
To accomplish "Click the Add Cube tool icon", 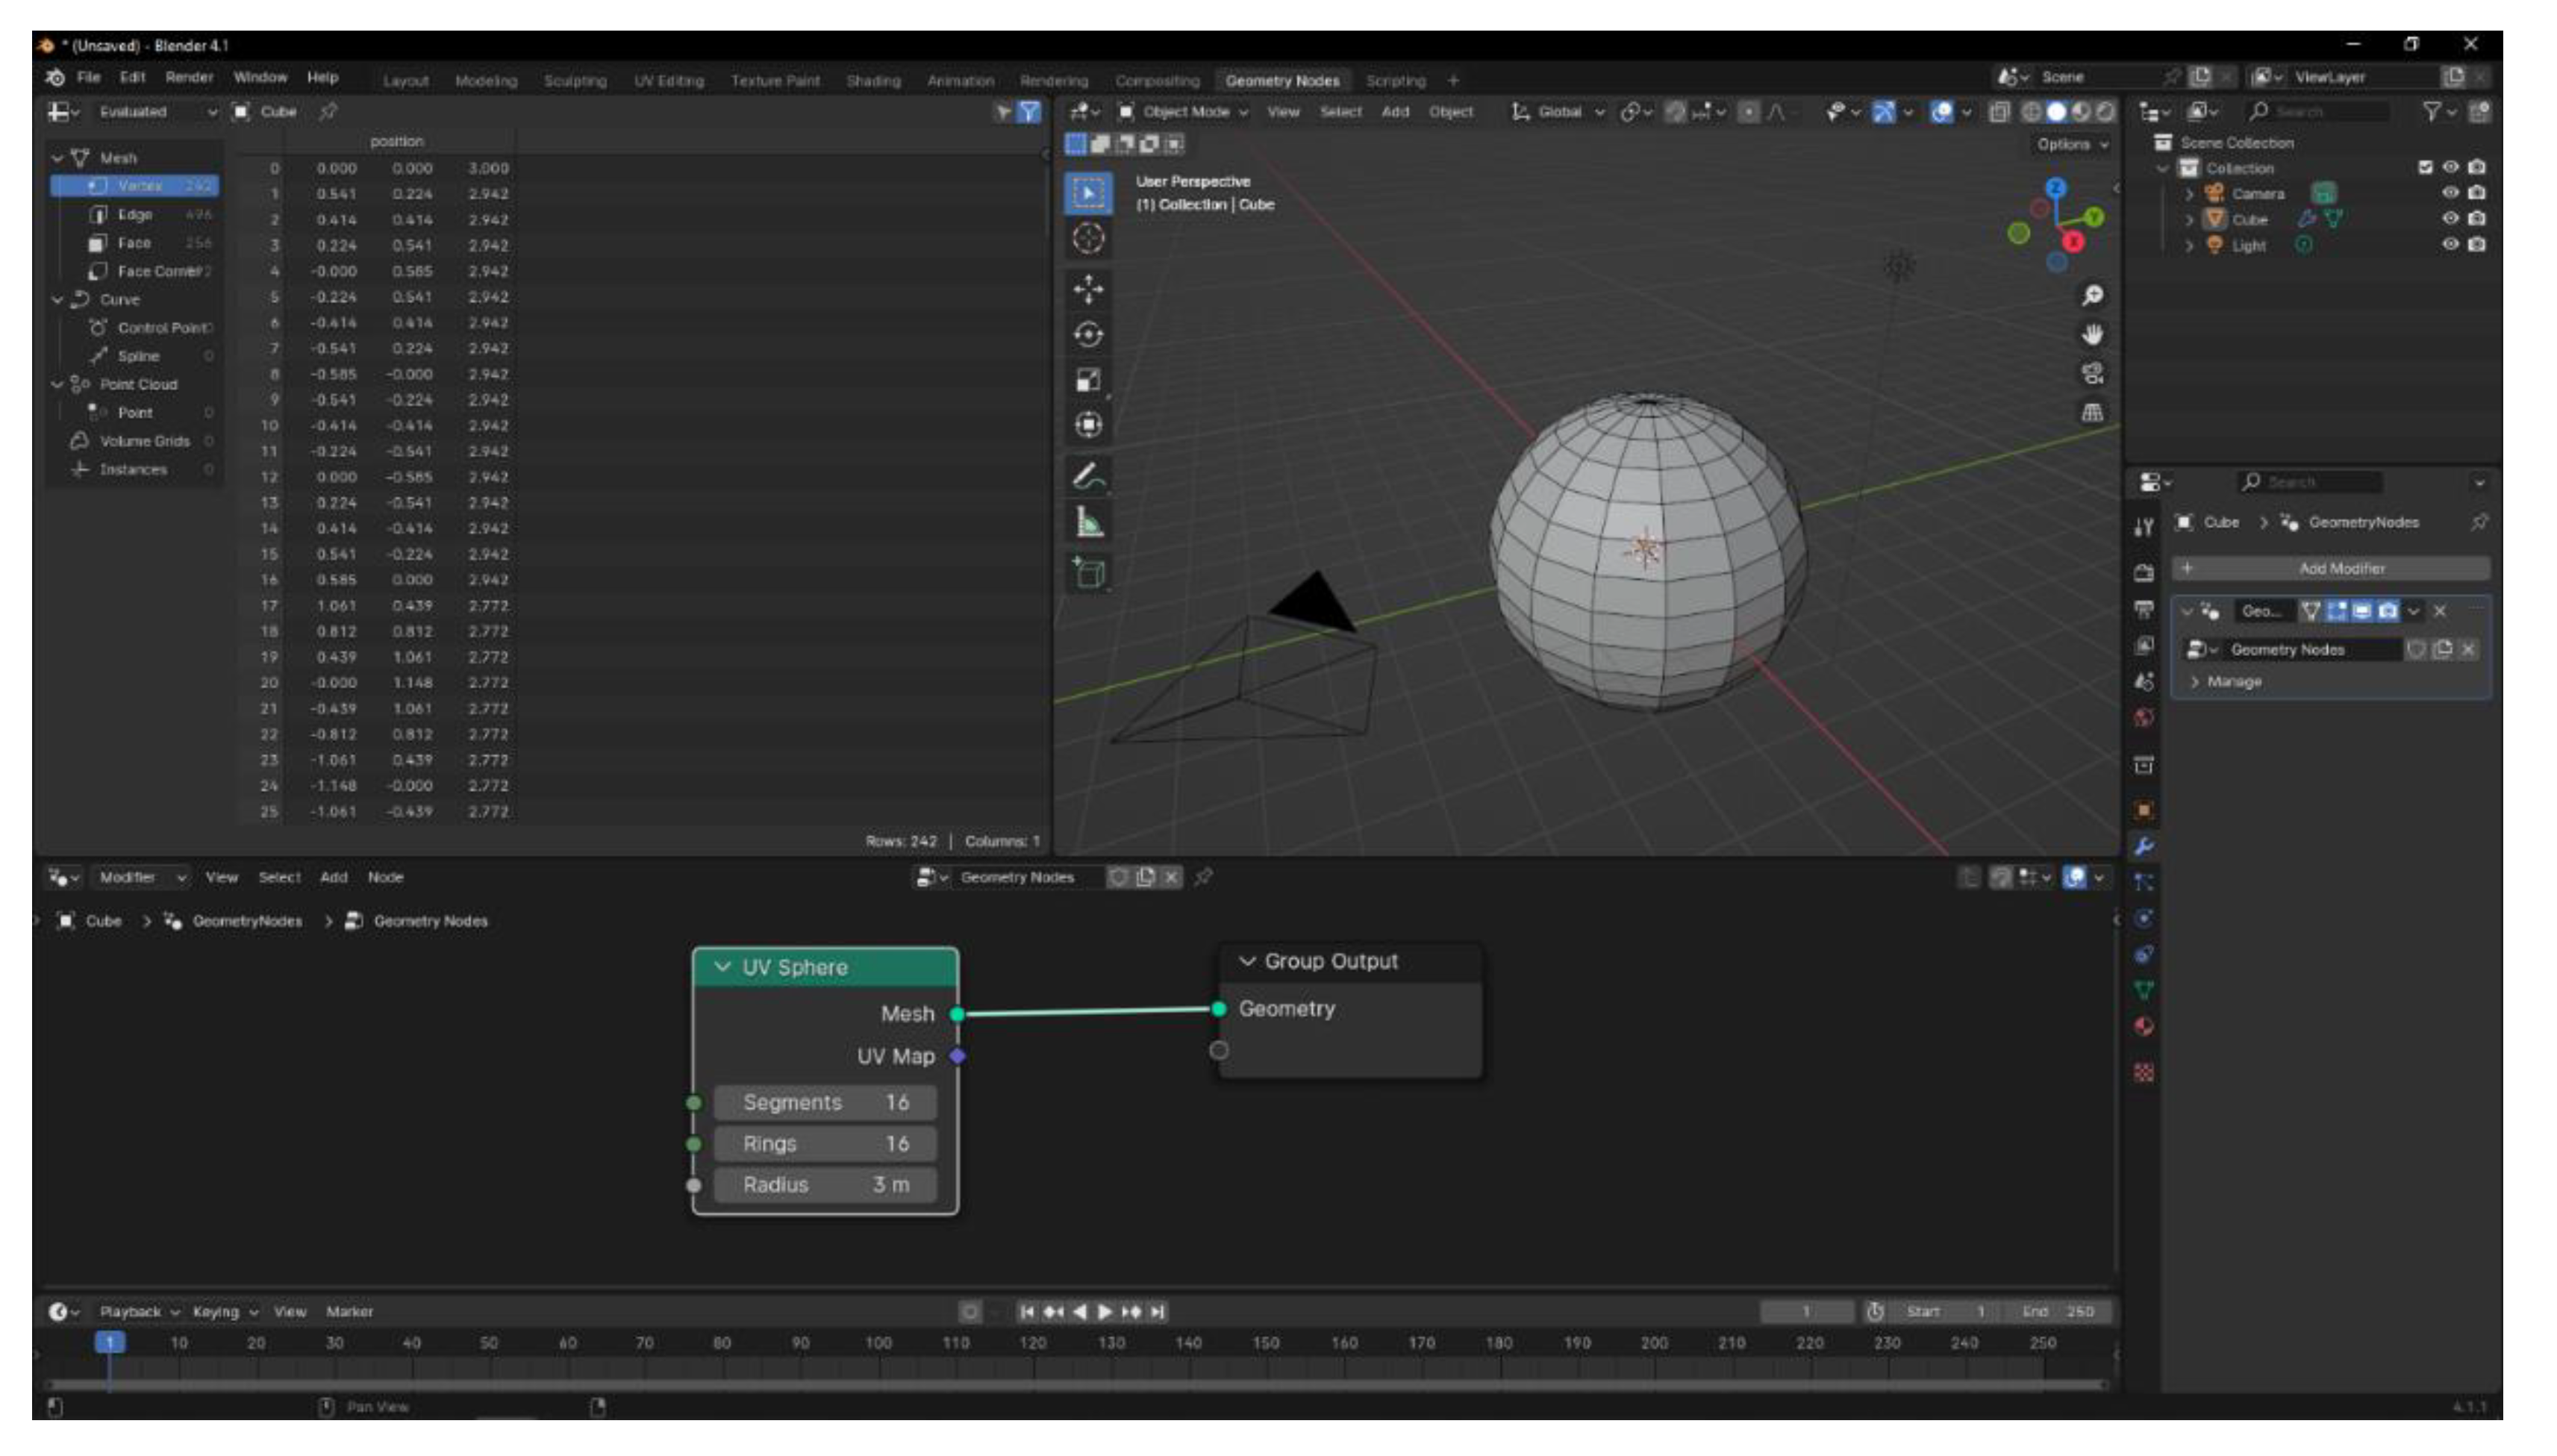I will (1088, 573).
